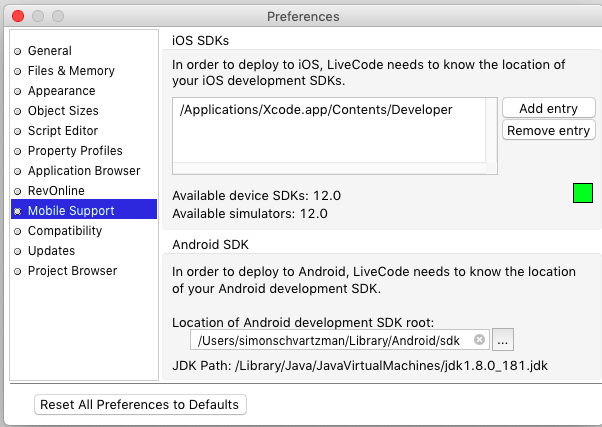Select the Xcode Developer path entry
Screen dimensions: 602x427
[316, 110]
